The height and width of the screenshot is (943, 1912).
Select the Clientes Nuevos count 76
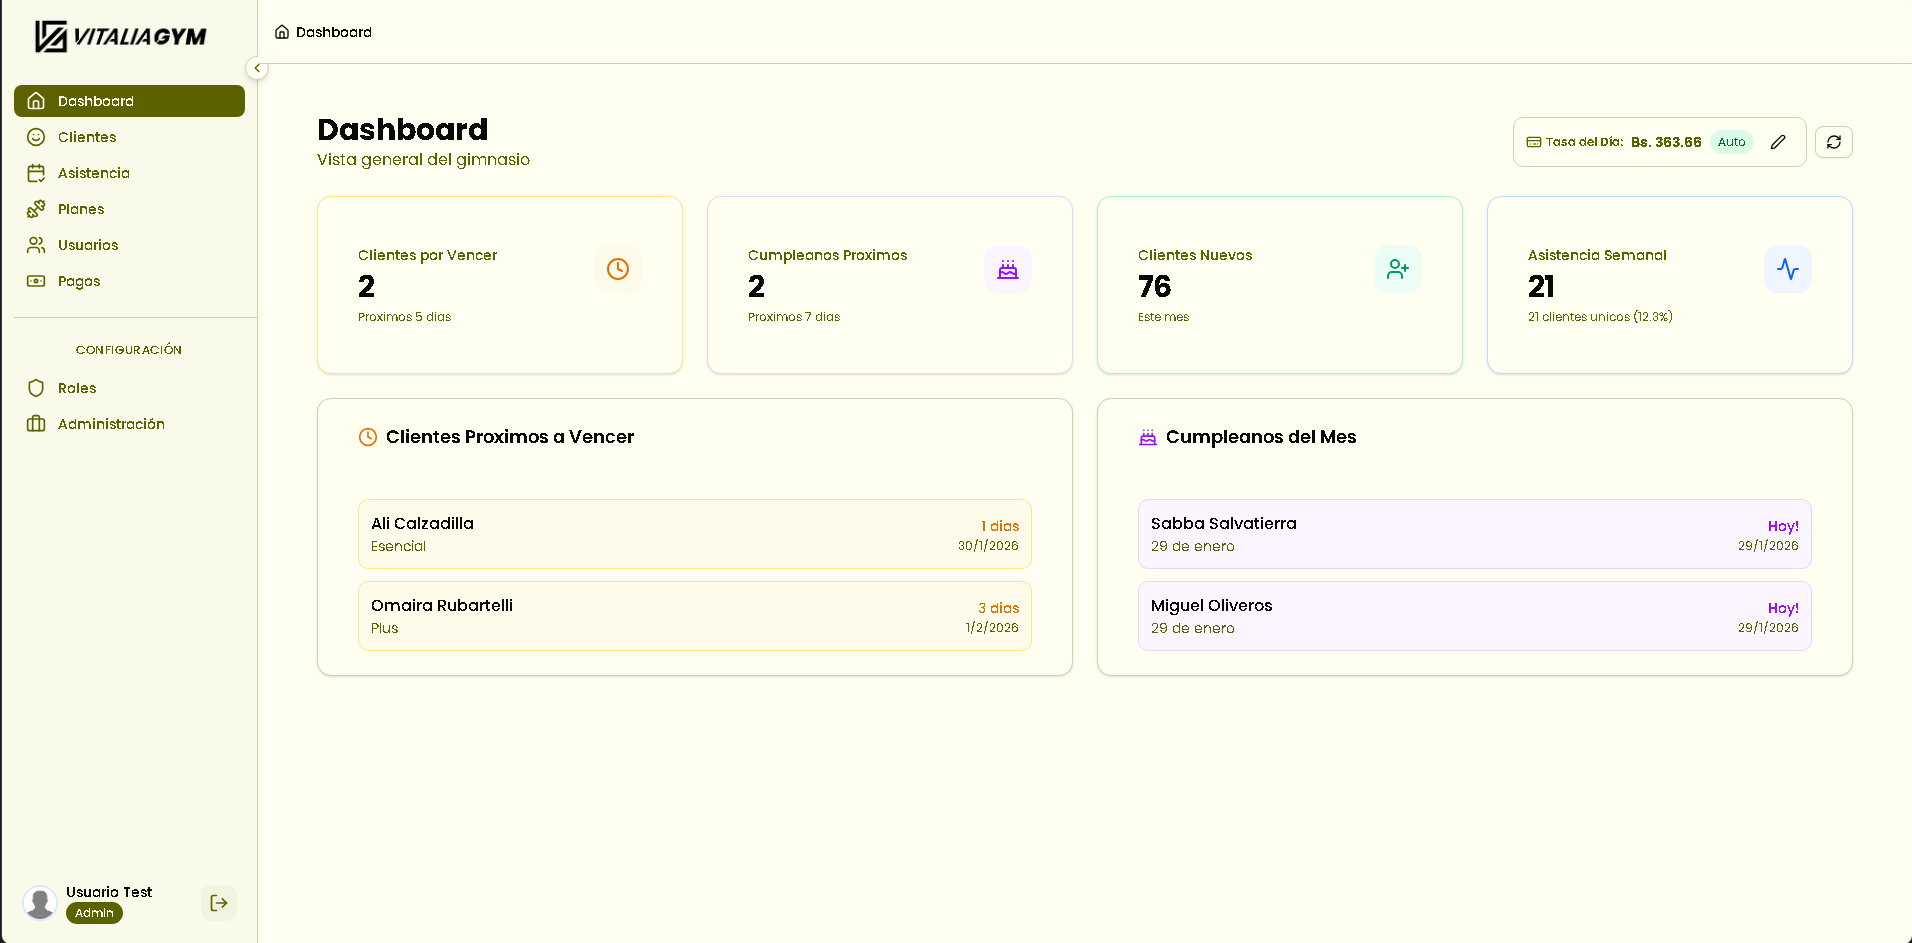pyautogui.click(x=1155, y=287)
